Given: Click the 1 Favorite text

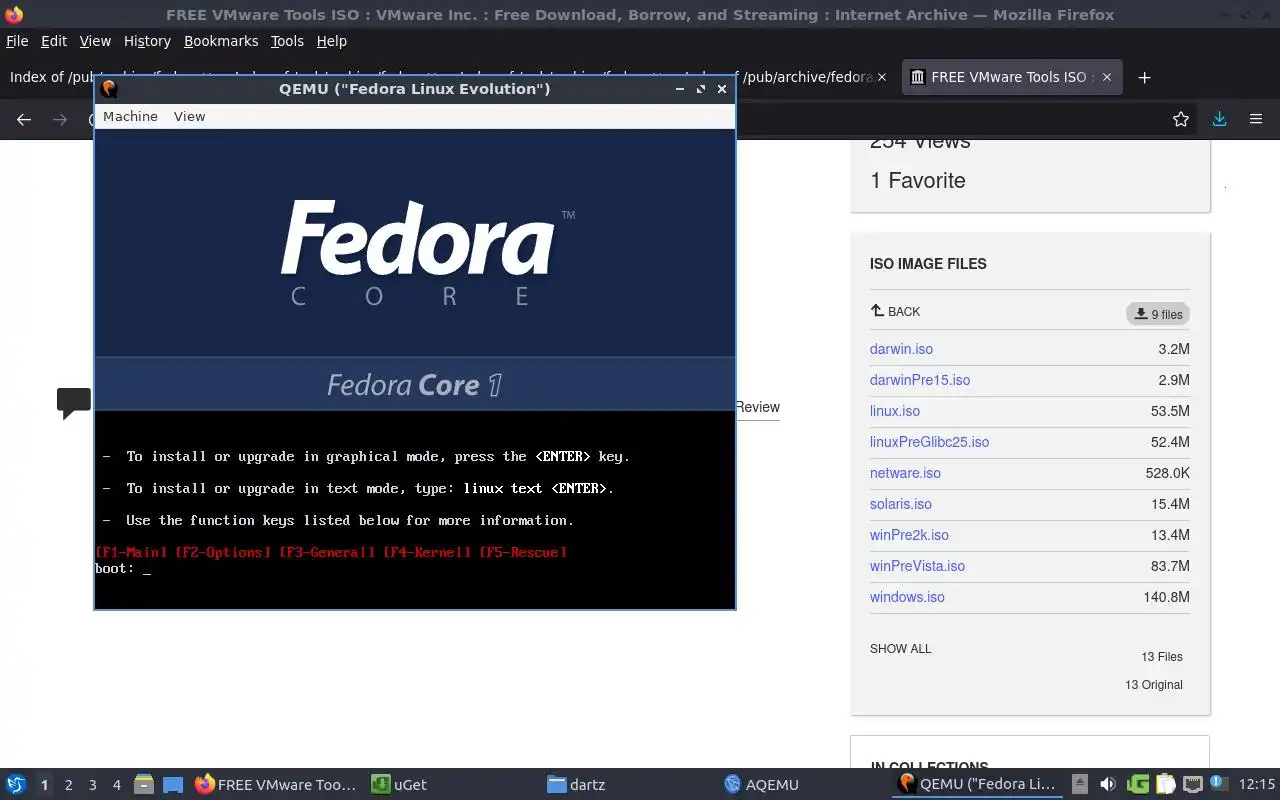Looking at the screenshot, I should (918, 181).
